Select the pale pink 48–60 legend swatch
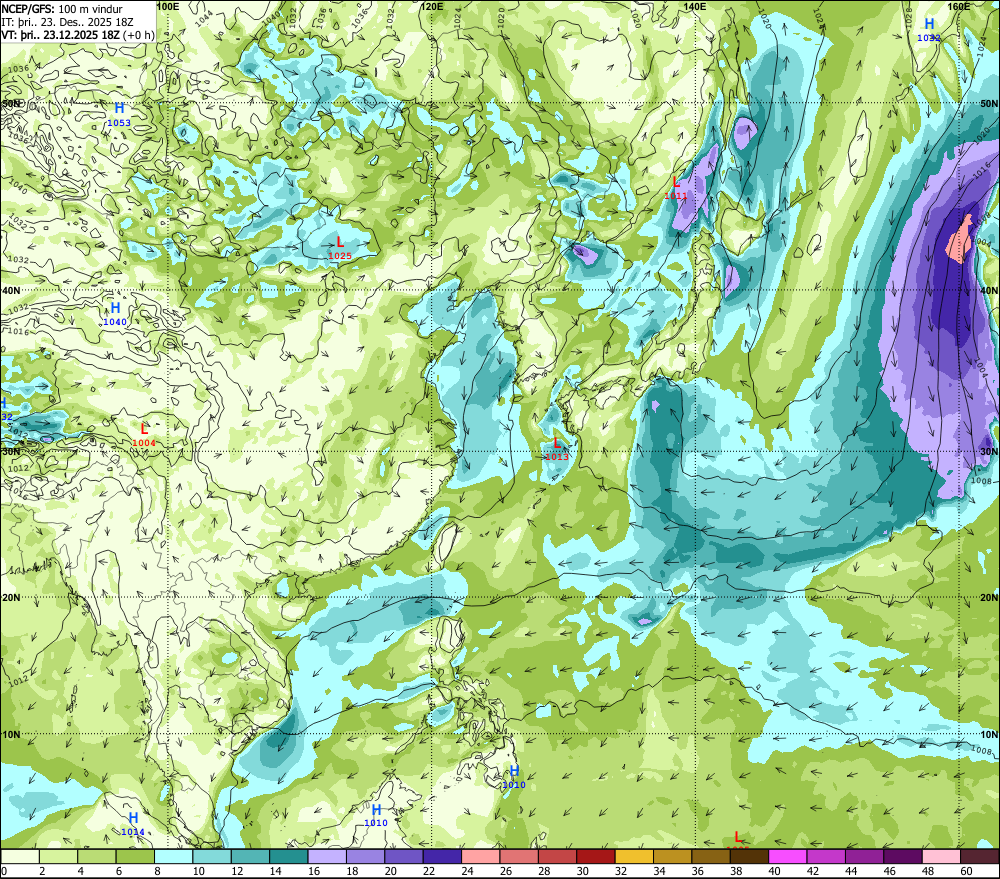This screenshot has width=1000, height=879. click(941, 857)
